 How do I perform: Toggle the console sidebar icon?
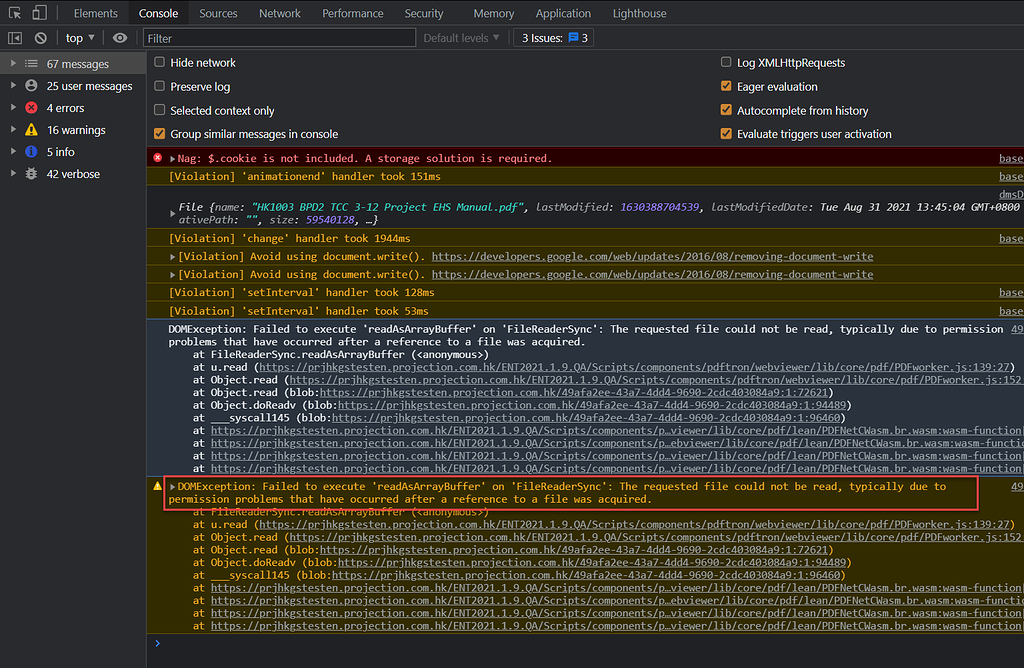coord(15,38)
